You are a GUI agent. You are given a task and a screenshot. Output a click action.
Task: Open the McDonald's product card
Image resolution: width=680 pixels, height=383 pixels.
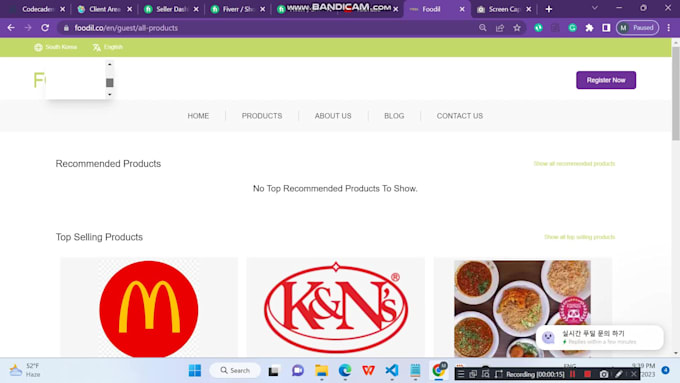pos(149,308)
